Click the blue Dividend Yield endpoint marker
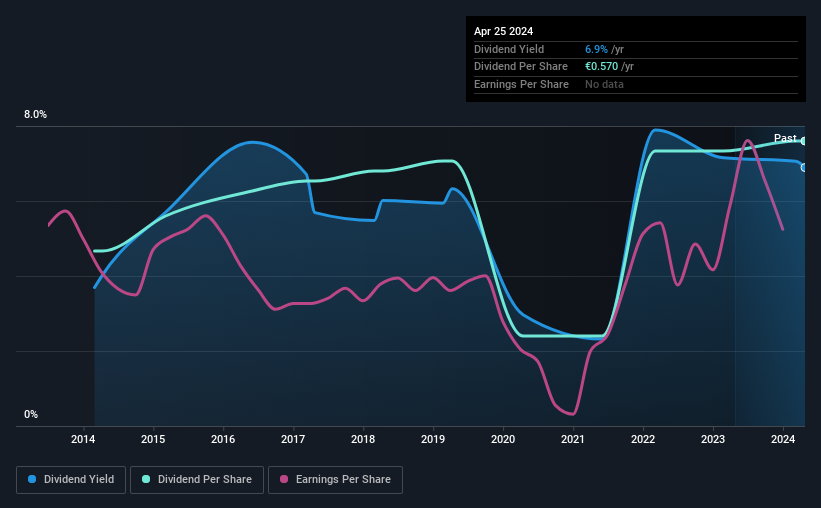Screen dimensions: 821x508 point(804,168)
